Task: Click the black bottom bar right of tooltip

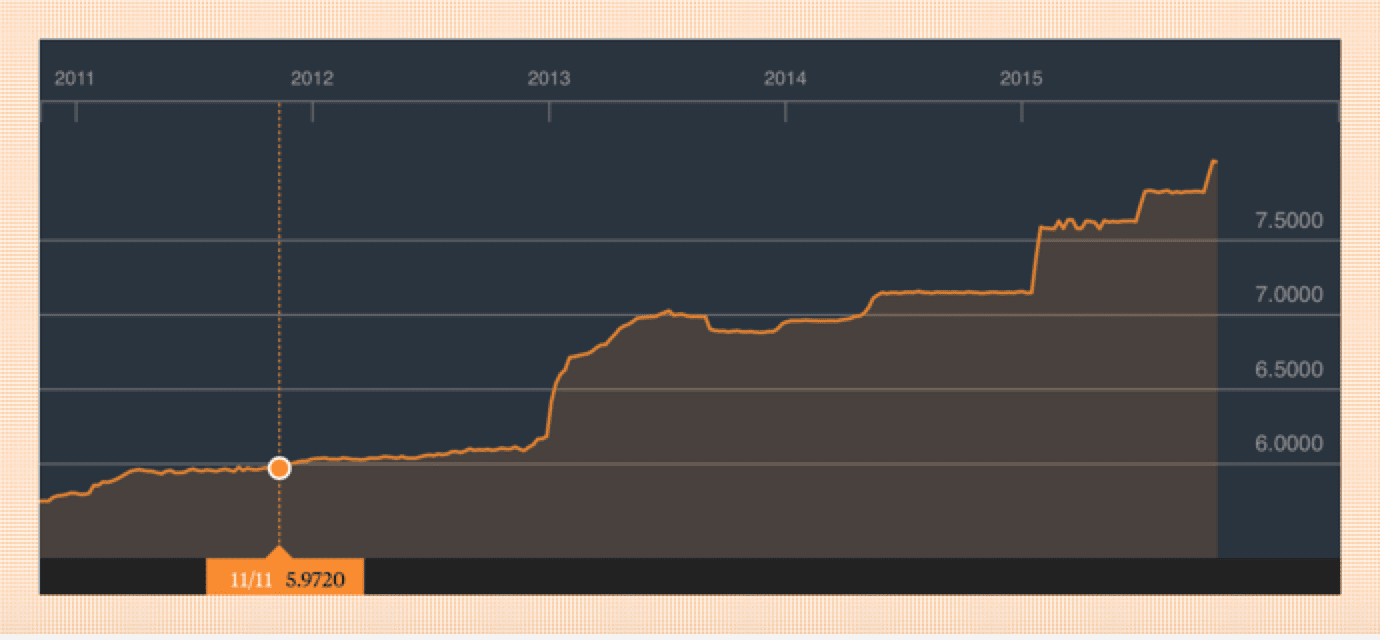Action: click(850, 577)
